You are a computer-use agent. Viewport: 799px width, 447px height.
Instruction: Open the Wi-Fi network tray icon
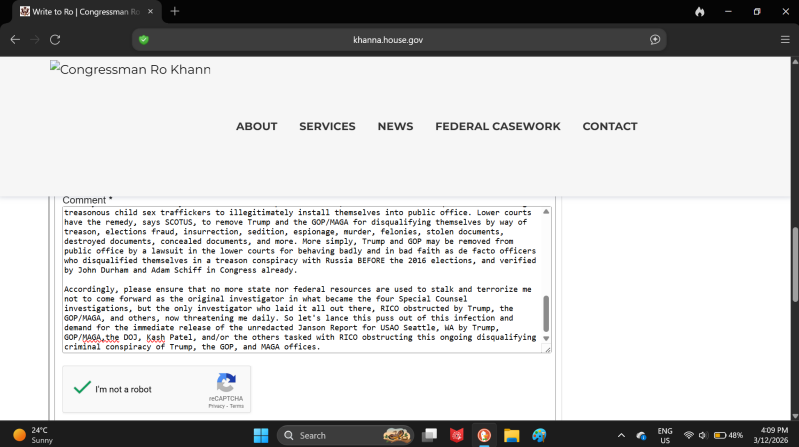[688, 435]
